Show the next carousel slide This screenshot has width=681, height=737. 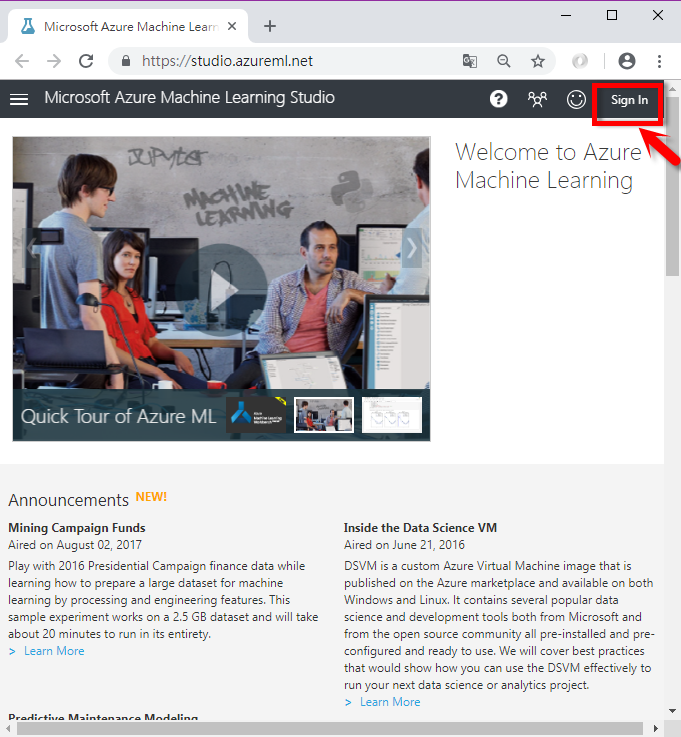(412, 248)
